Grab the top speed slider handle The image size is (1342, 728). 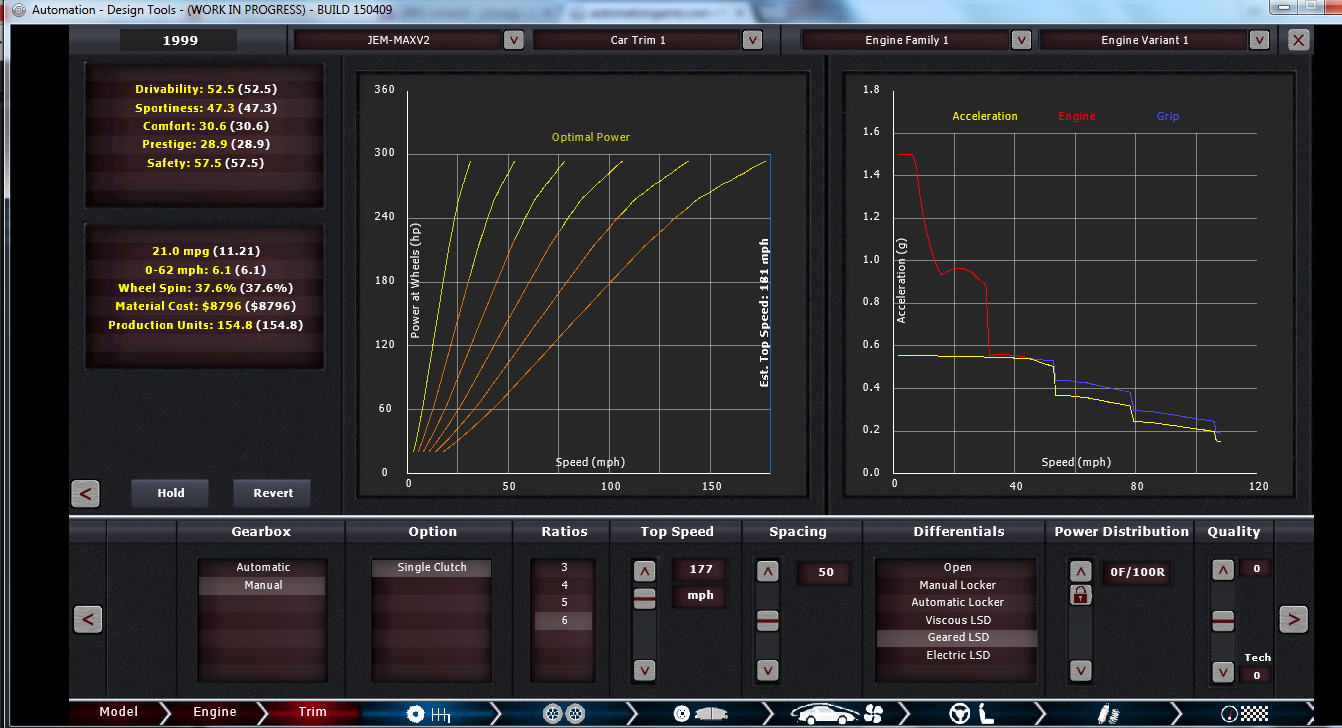pos(645,598)
